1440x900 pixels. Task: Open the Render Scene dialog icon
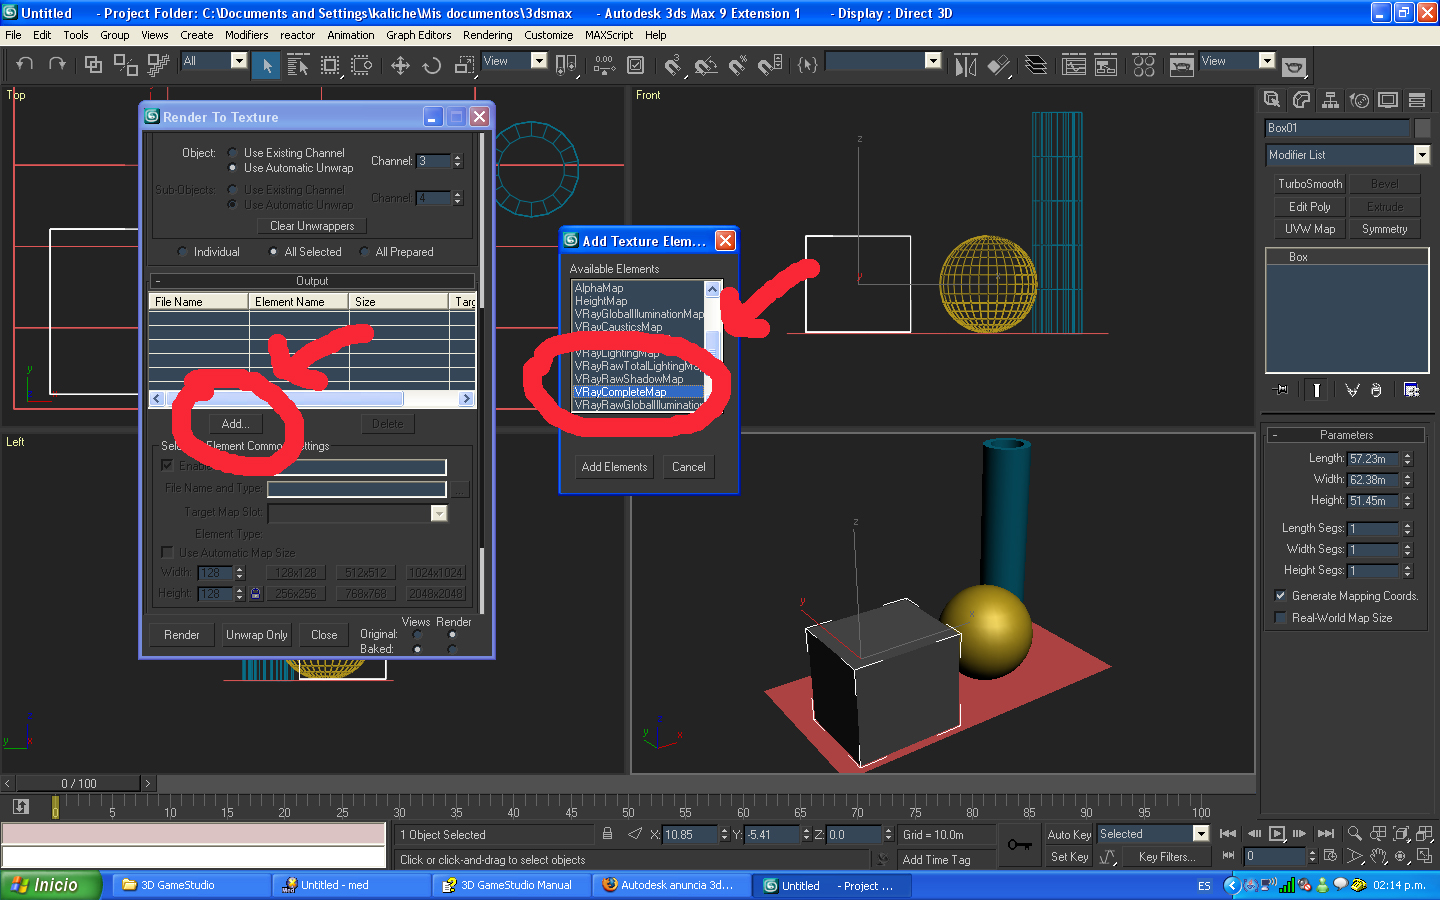click(1181, 66)
